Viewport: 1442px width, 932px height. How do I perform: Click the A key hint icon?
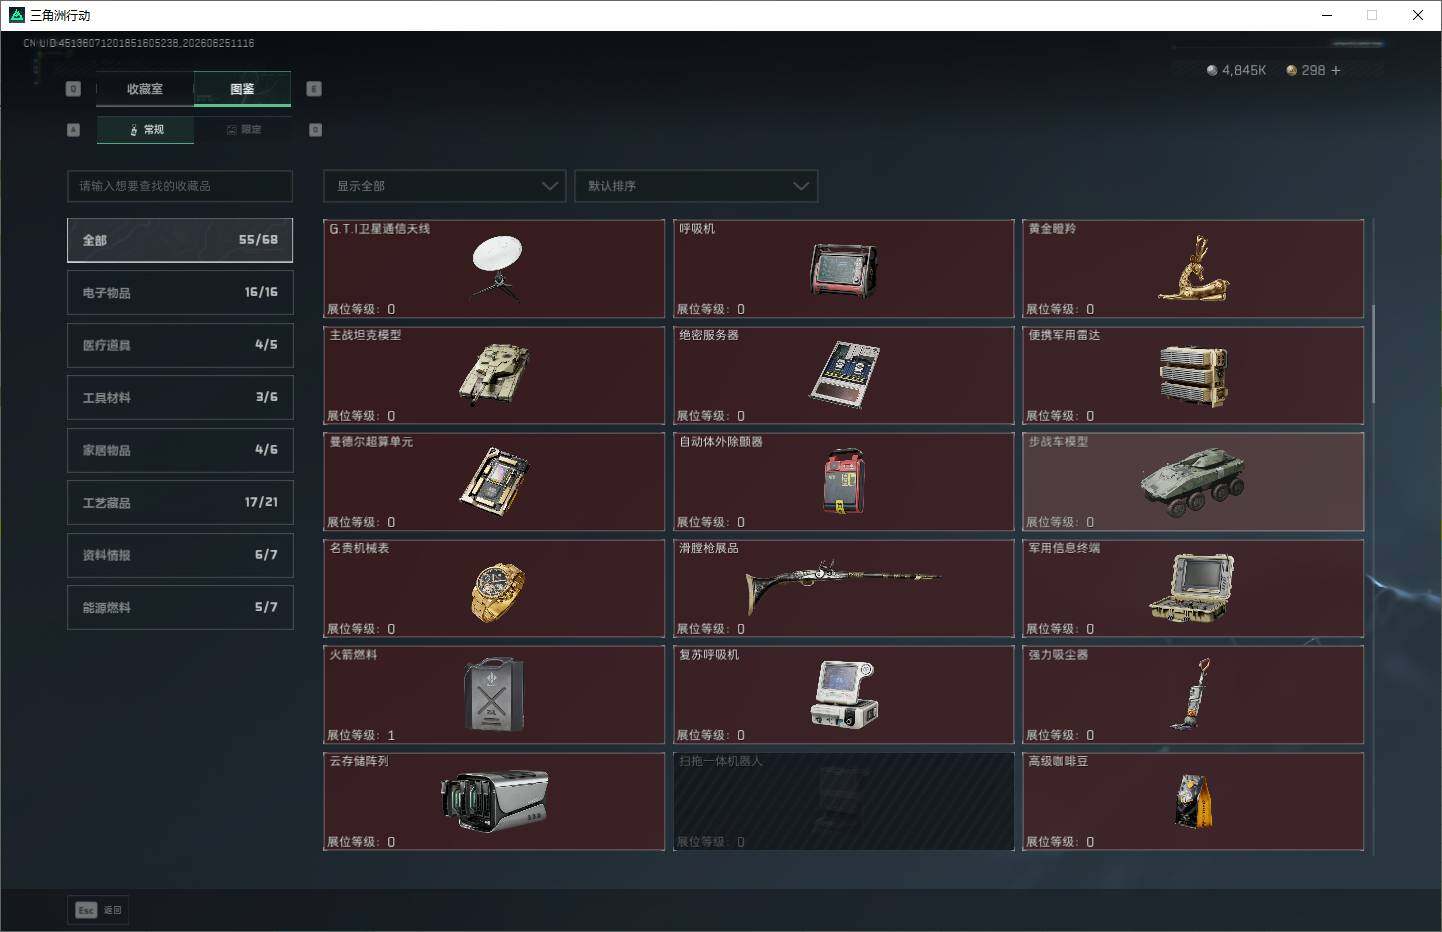pyautogui.click(x=73, y=130)
